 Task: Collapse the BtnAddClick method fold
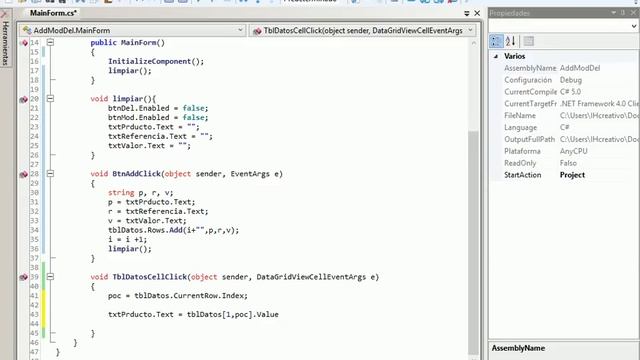point(50,173)
